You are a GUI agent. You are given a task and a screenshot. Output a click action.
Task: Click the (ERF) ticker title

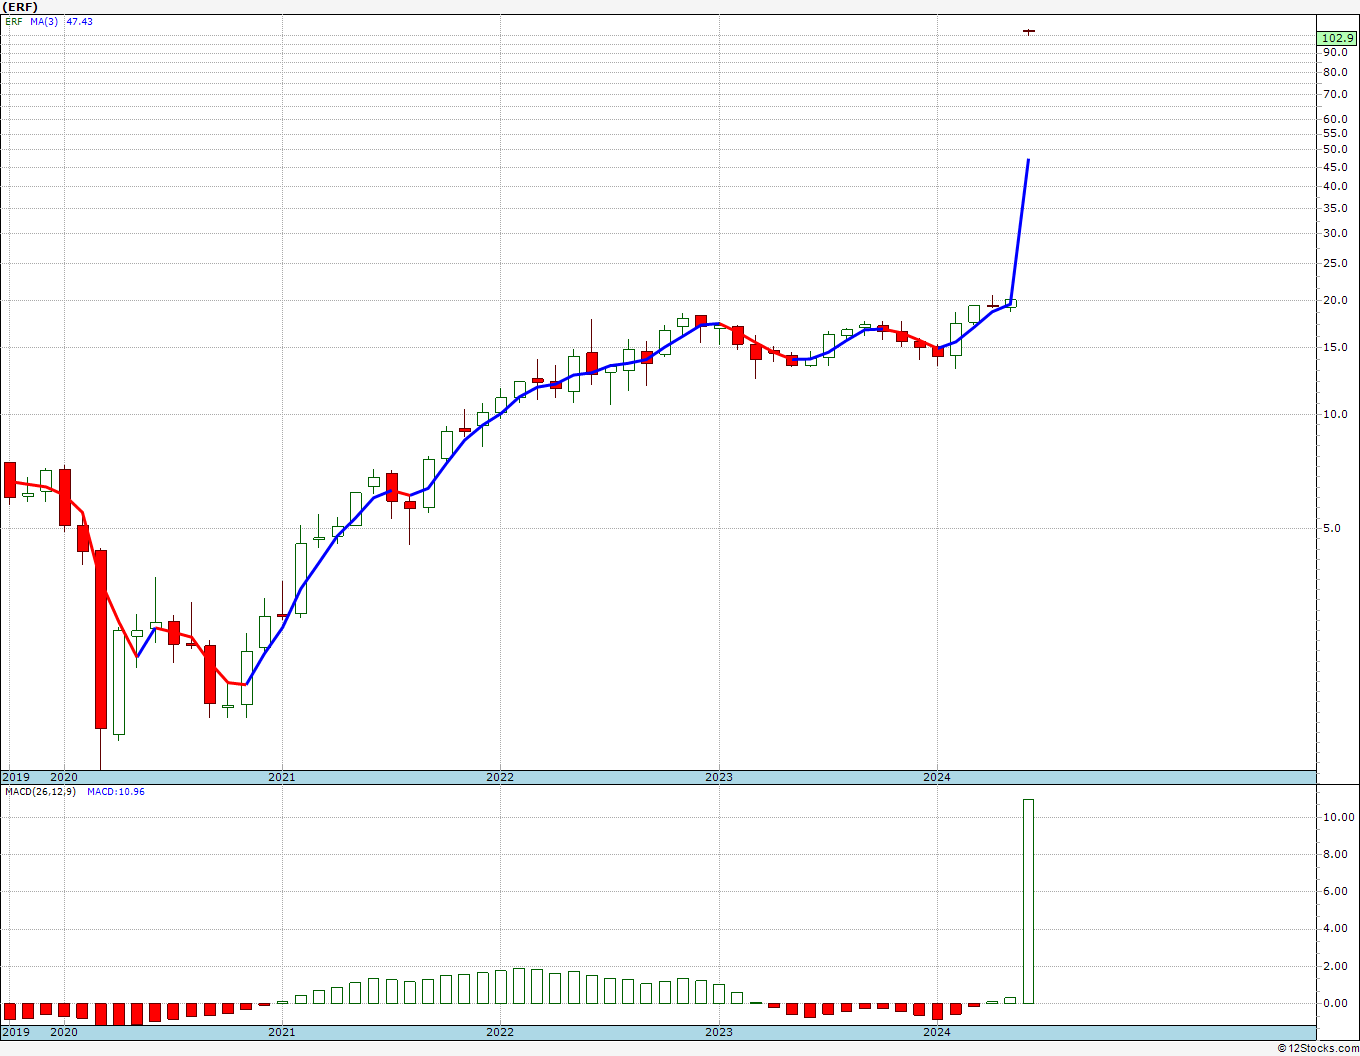(x=20, y=7)
